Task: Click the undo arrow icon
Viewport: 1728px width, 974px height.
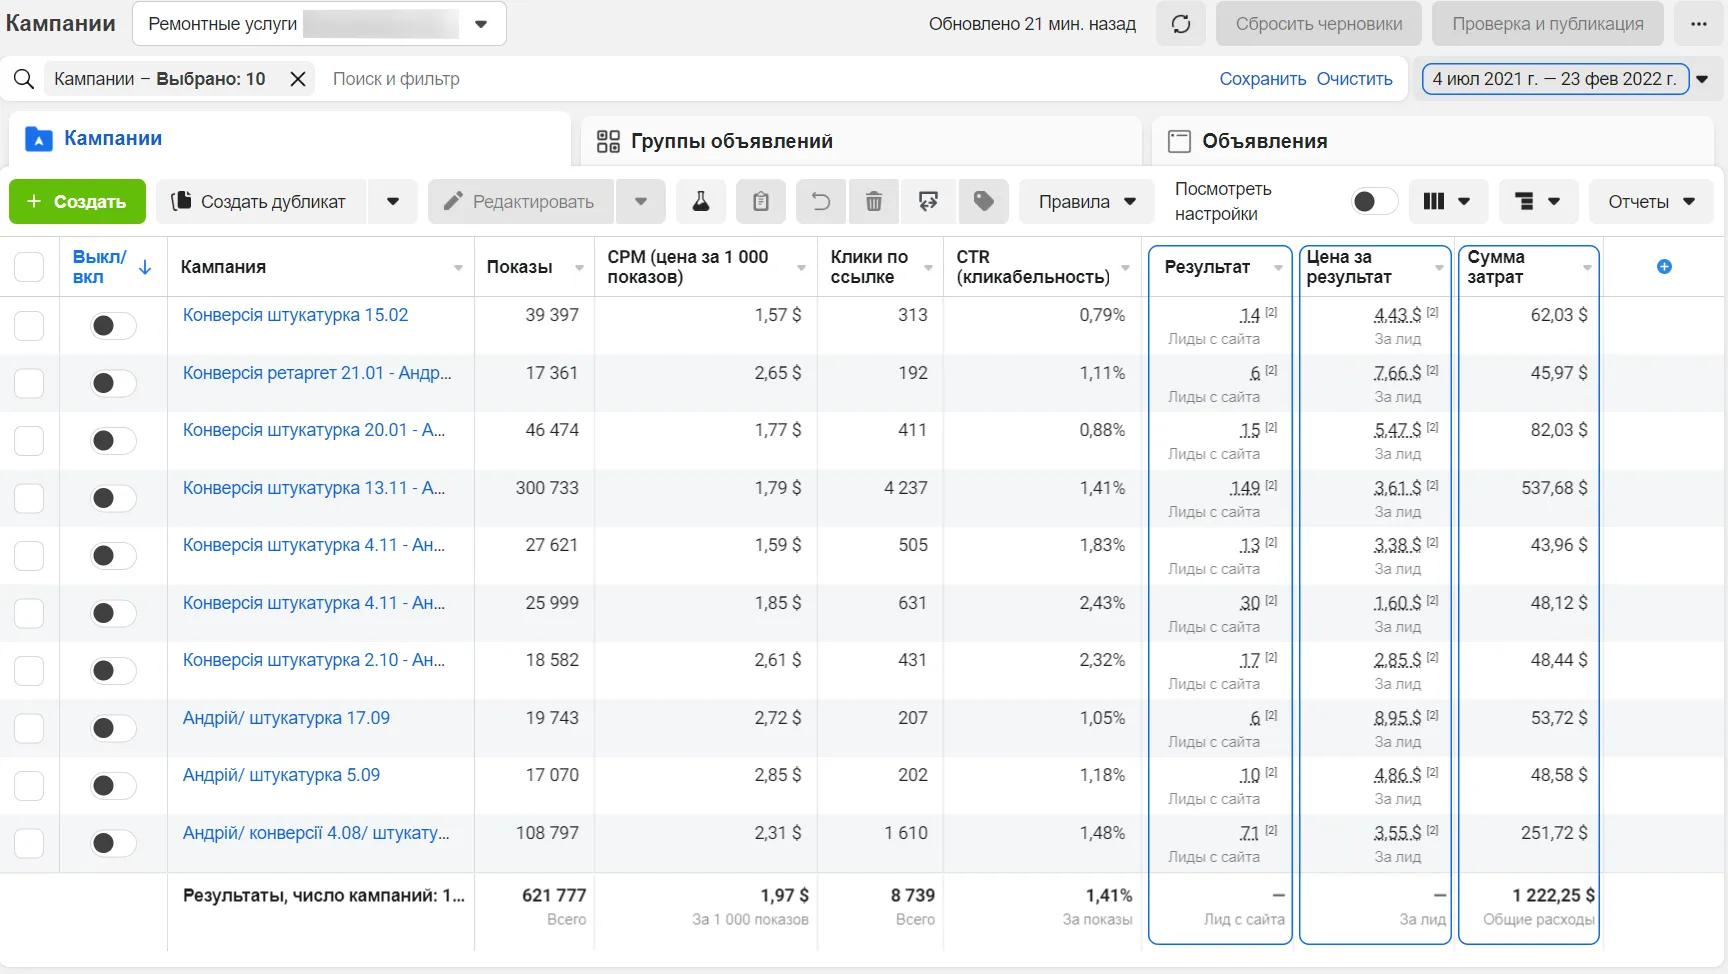Action: 821,202
